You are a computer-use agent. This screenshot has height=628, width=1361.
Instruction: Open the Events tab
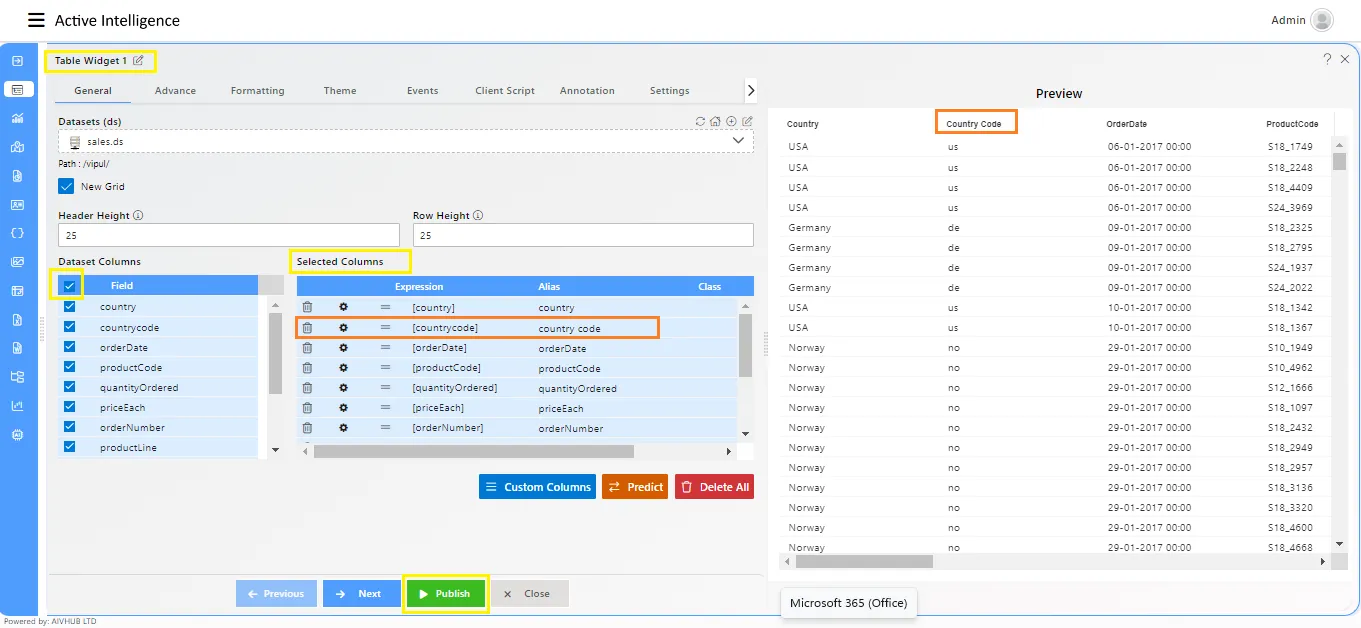[422, 91]
